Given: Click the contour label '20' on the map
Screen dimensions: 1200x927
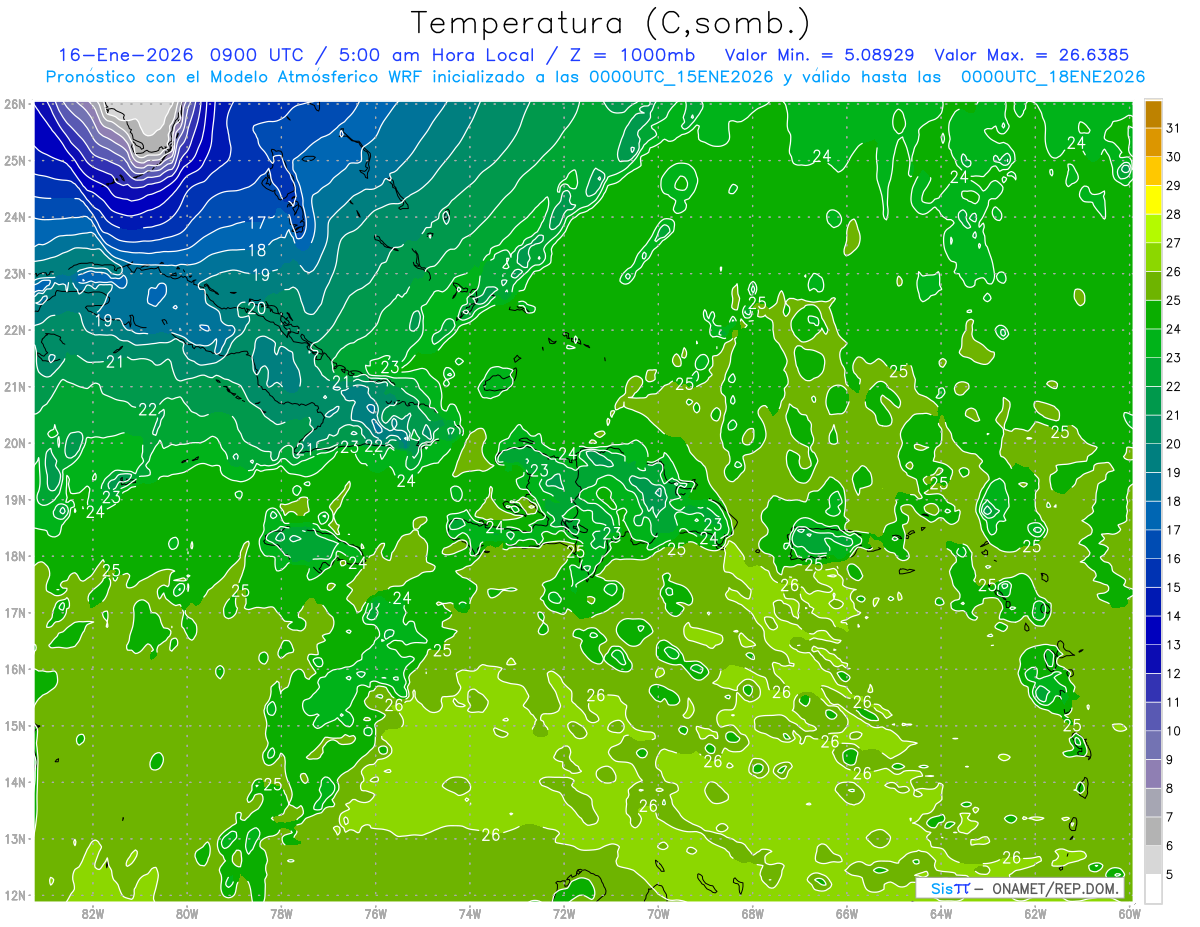Looking at the screenshot, I should 256,308.
